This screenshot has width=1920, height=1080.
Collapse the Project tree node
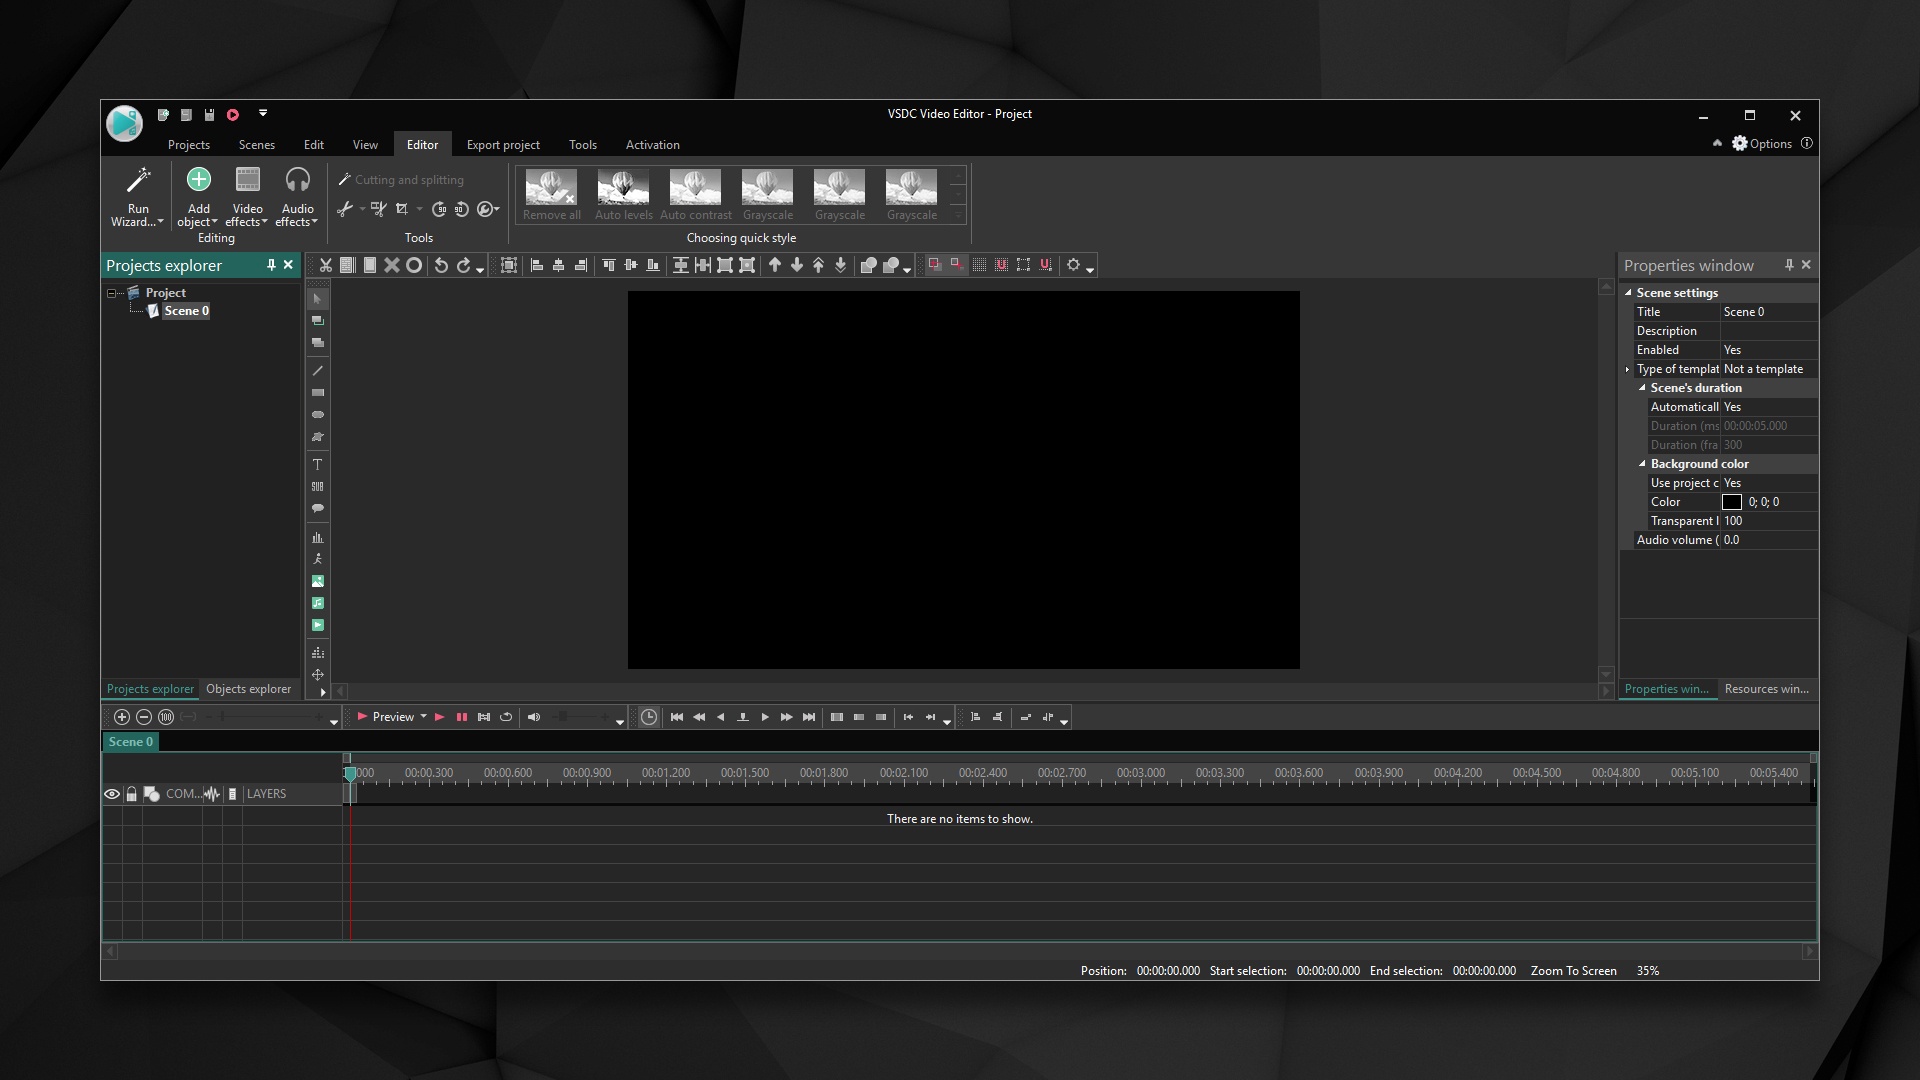pos(112,293)
